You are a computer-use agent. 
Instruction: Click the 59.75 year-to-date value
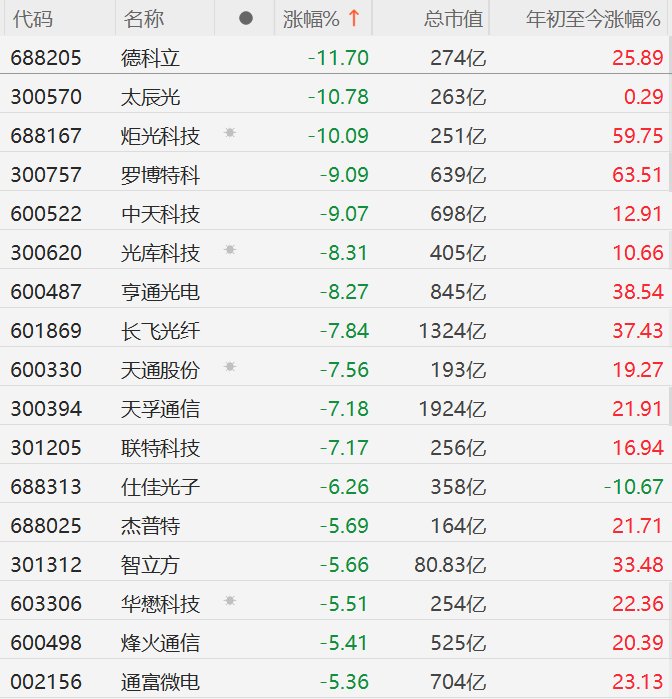click(638, 136)
